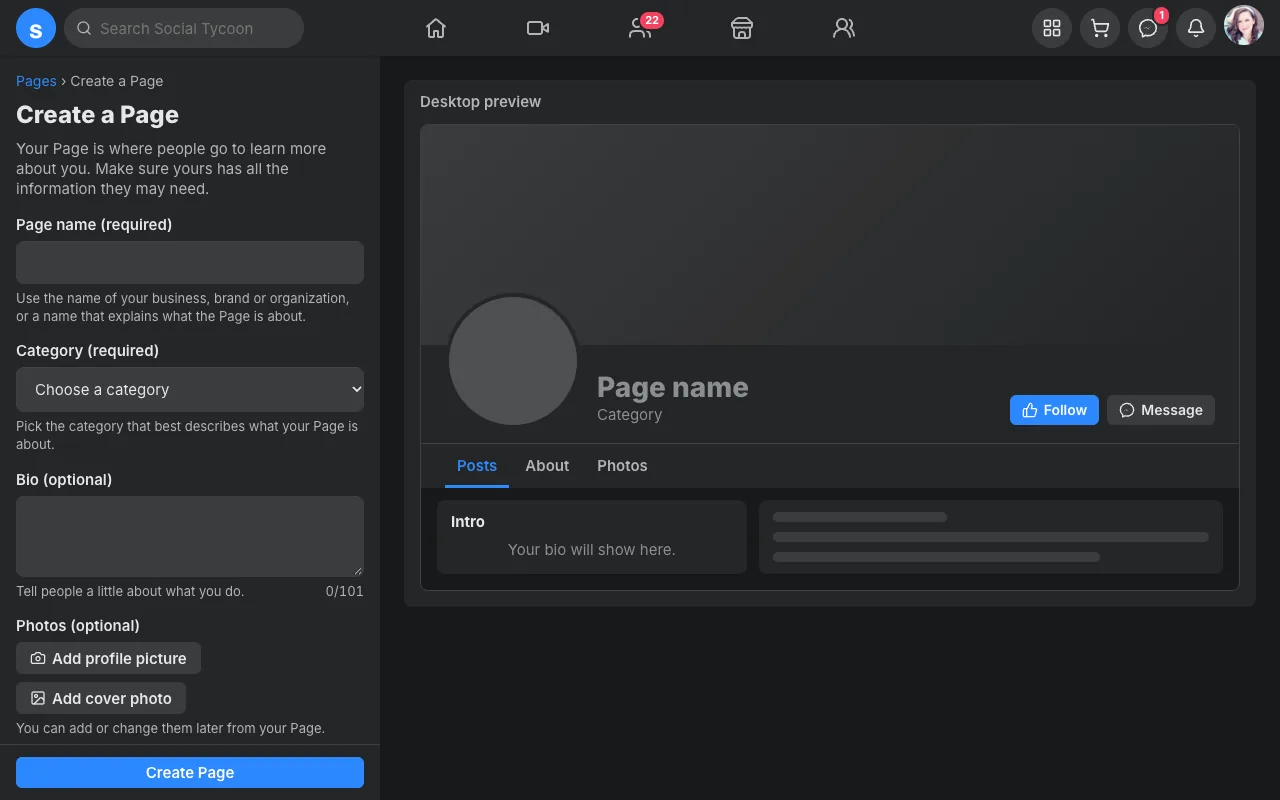Submit with the Create Page button

[x=190, y=772]
